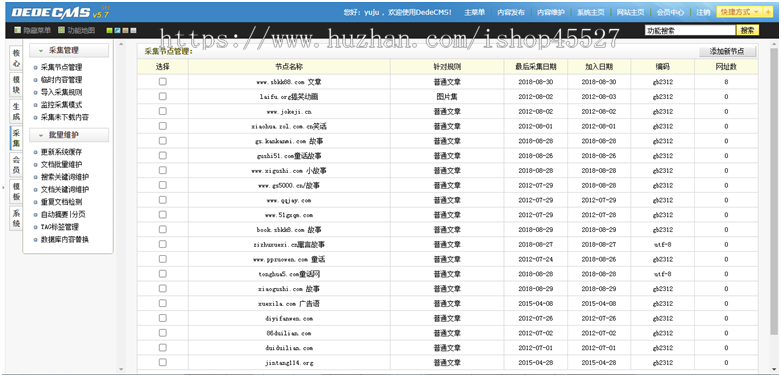Click the 节点名称 column header
Viewport: 781px width, 377px height.
click(289, 67)
